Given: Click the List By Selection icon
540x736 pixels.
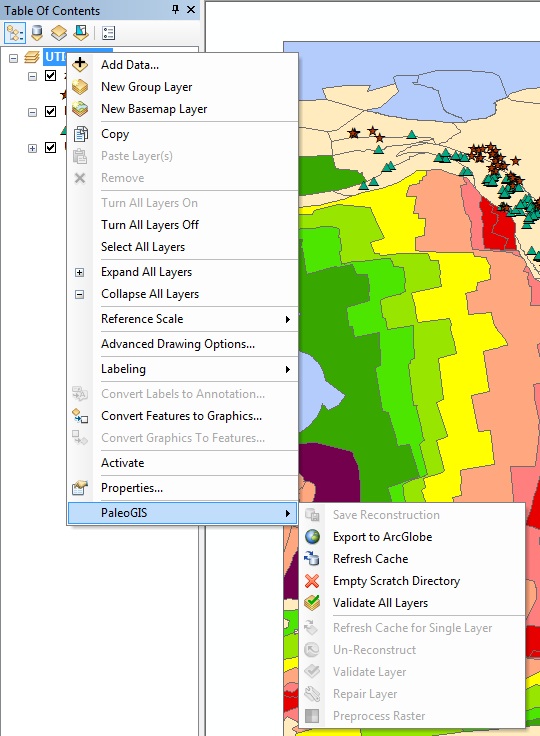Looking at the screenshot, I should (81, 33).
